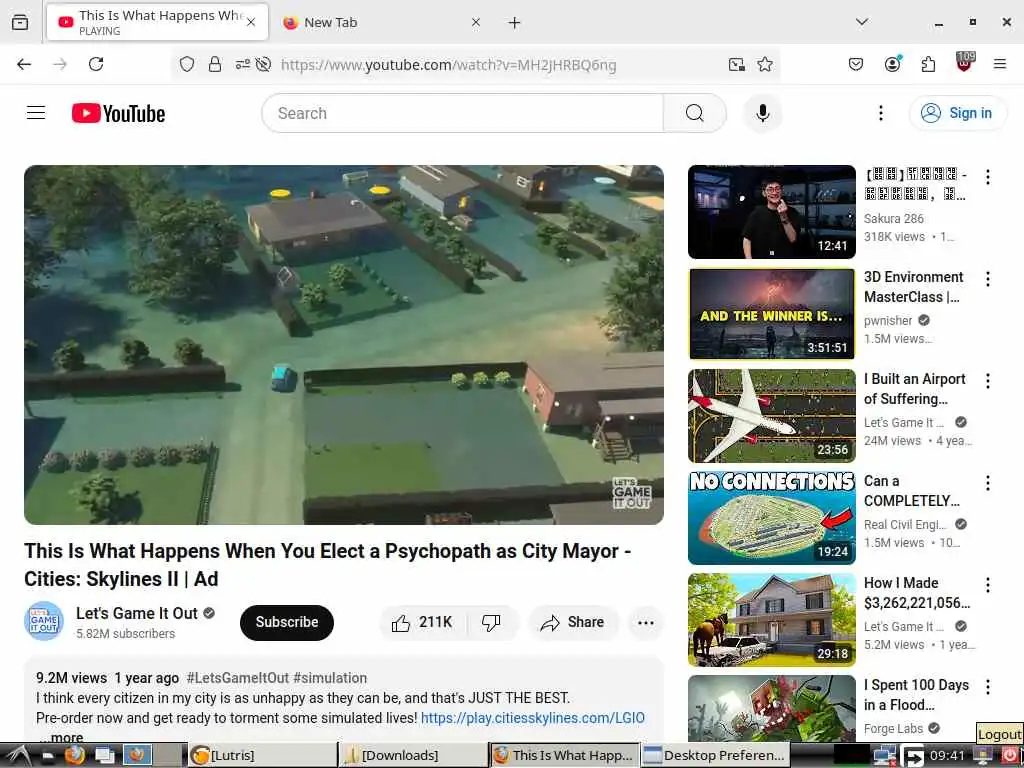Screen dimensions: 1024x768
Task: Open the Firefox View icon
Action: [x=20, y=23]
